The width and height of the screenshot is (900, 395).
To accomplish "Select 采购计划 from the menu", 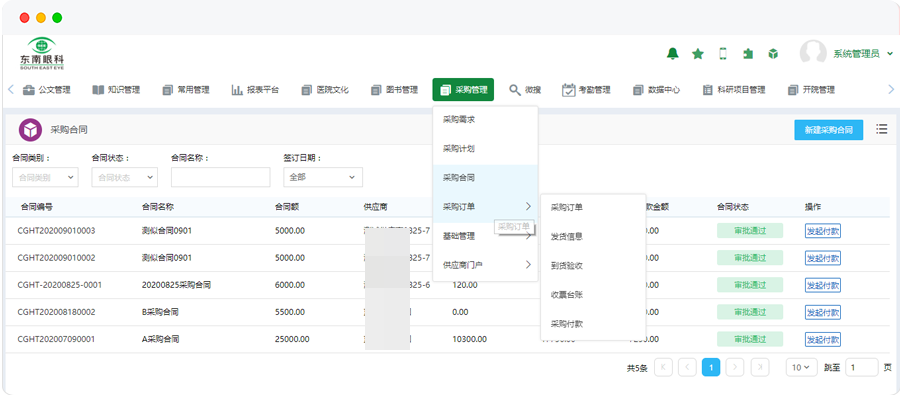I will click(x=485, y=149).
